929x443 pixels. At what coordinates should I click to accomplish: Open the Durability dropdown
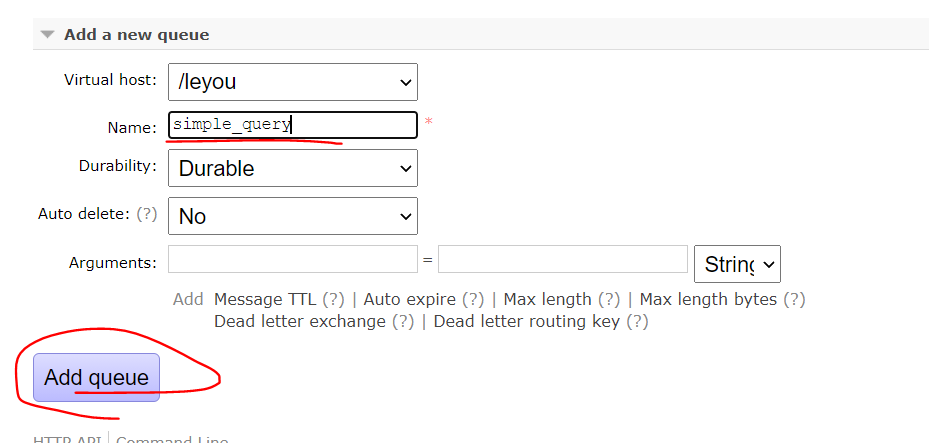(292, 168)
